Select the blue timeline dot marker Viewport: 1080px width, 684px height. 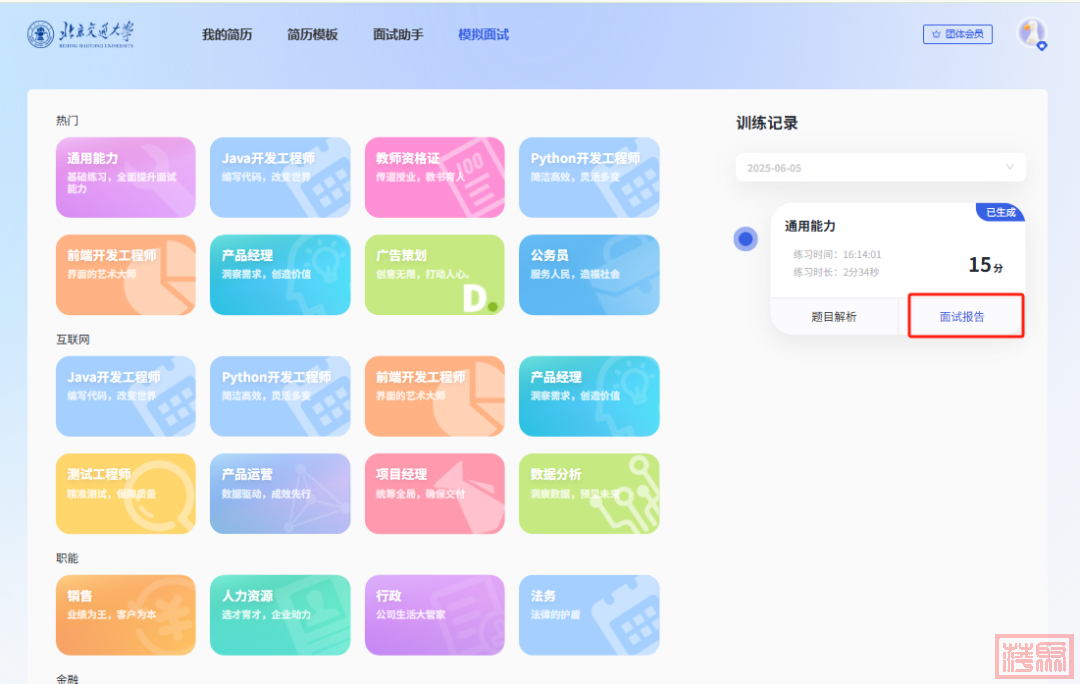(745, 239)
